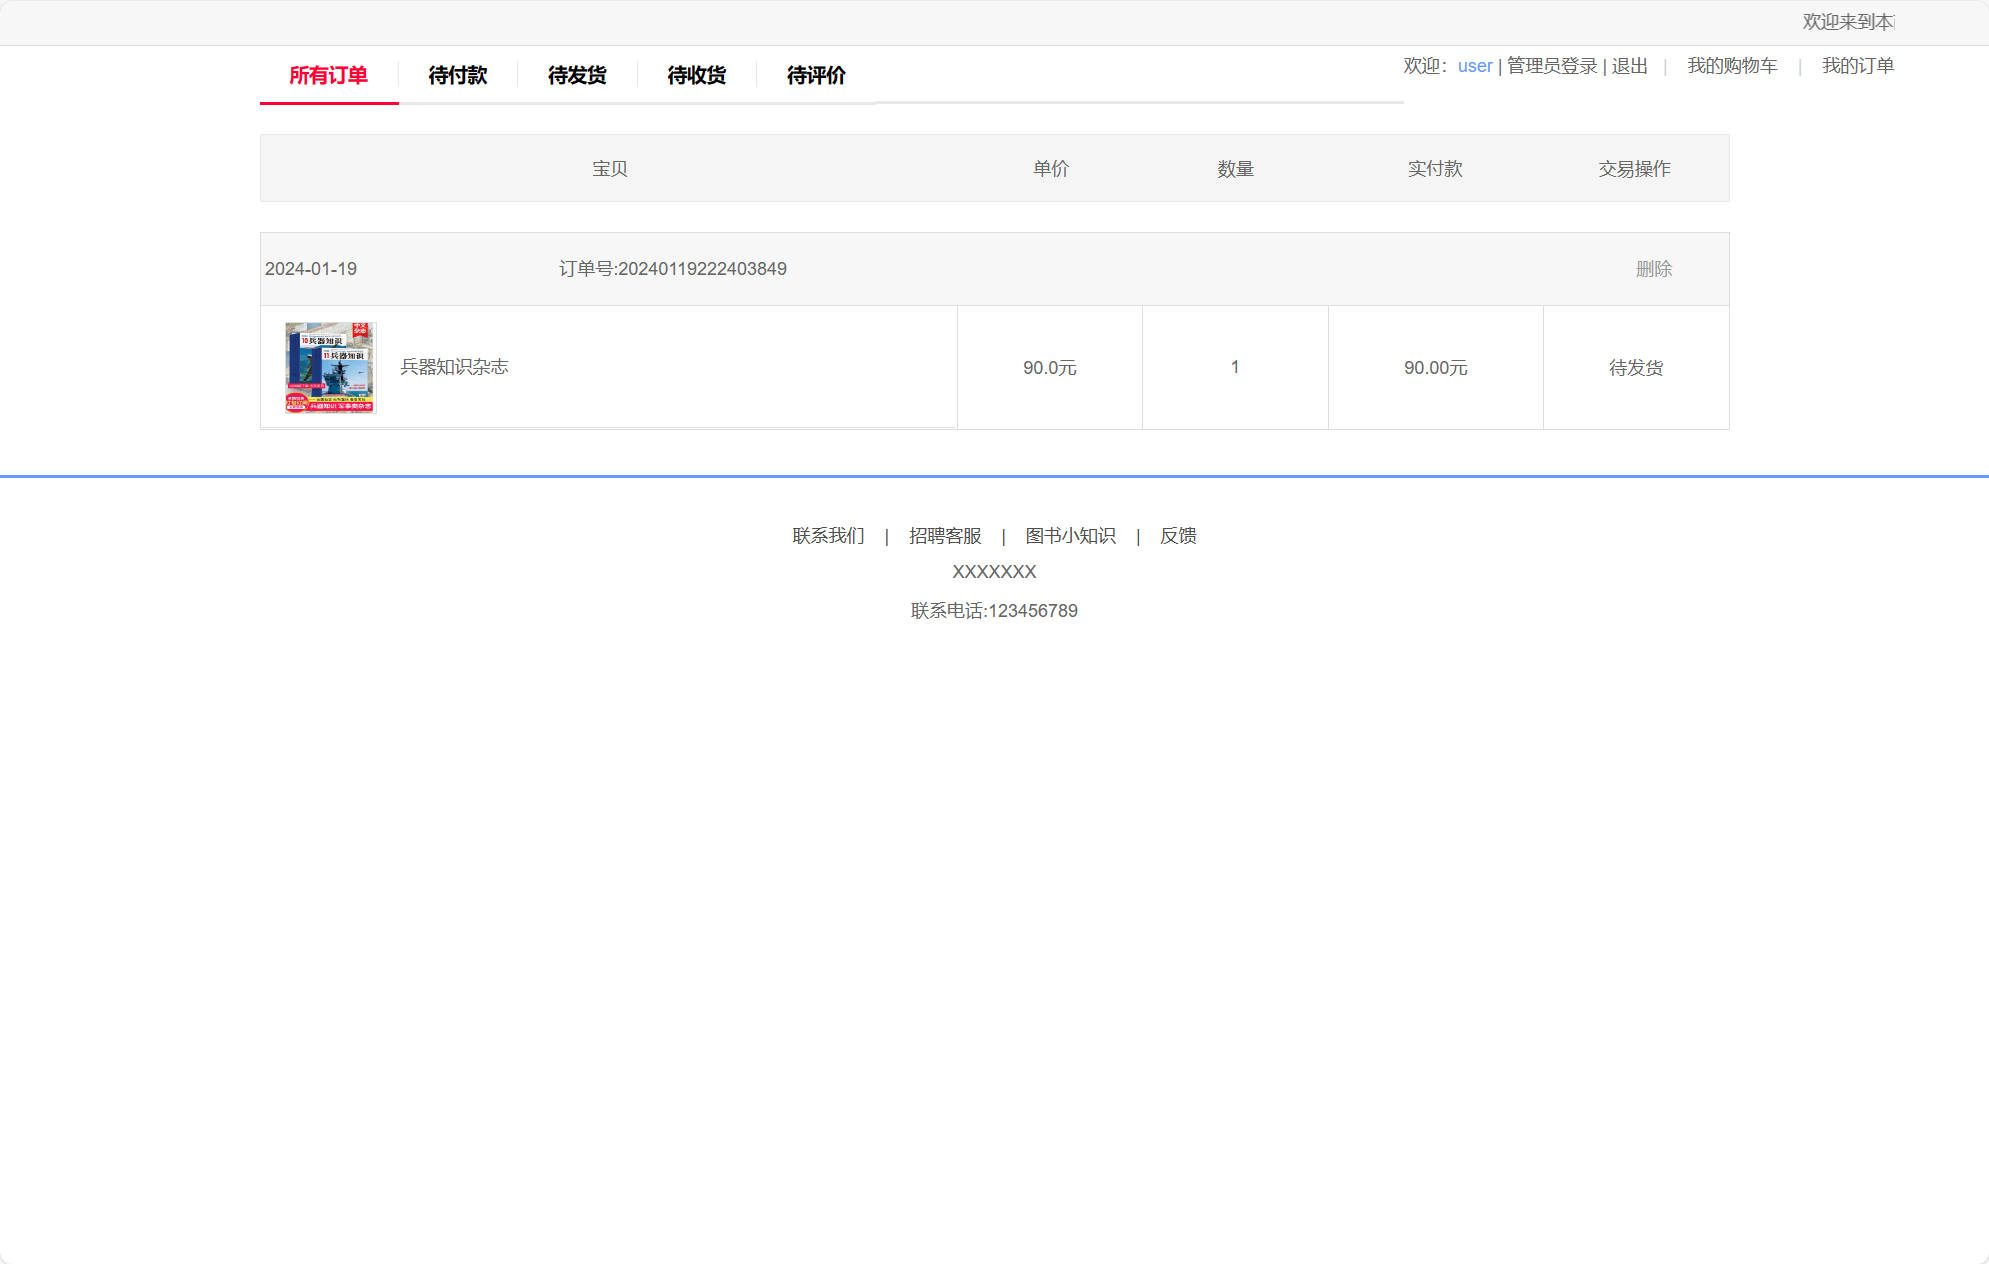Screen dimensions: 1989x1264
Task: Click the 删除 link to delete the order
Action: [1655, 268]
